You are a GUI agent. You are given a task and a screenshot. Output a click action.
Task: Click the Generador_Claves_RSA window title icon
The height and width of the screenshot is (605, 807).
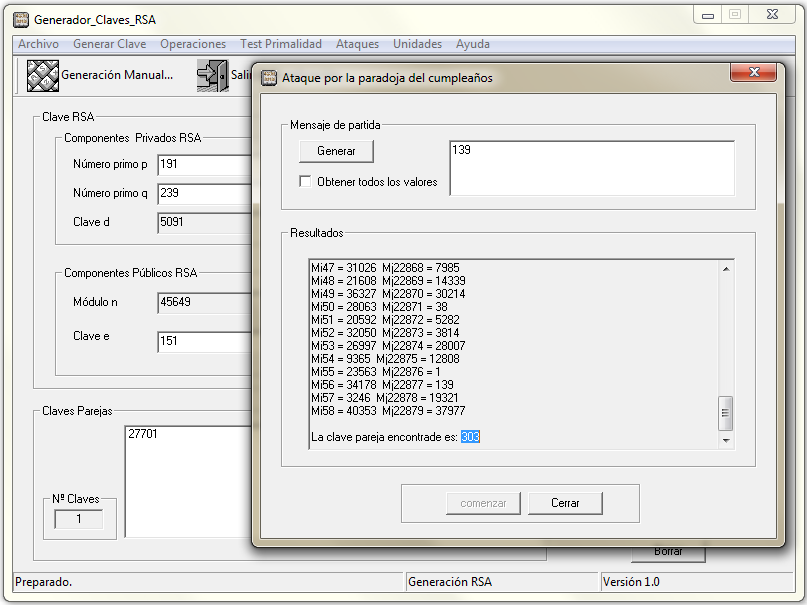(x=20, y=19)
